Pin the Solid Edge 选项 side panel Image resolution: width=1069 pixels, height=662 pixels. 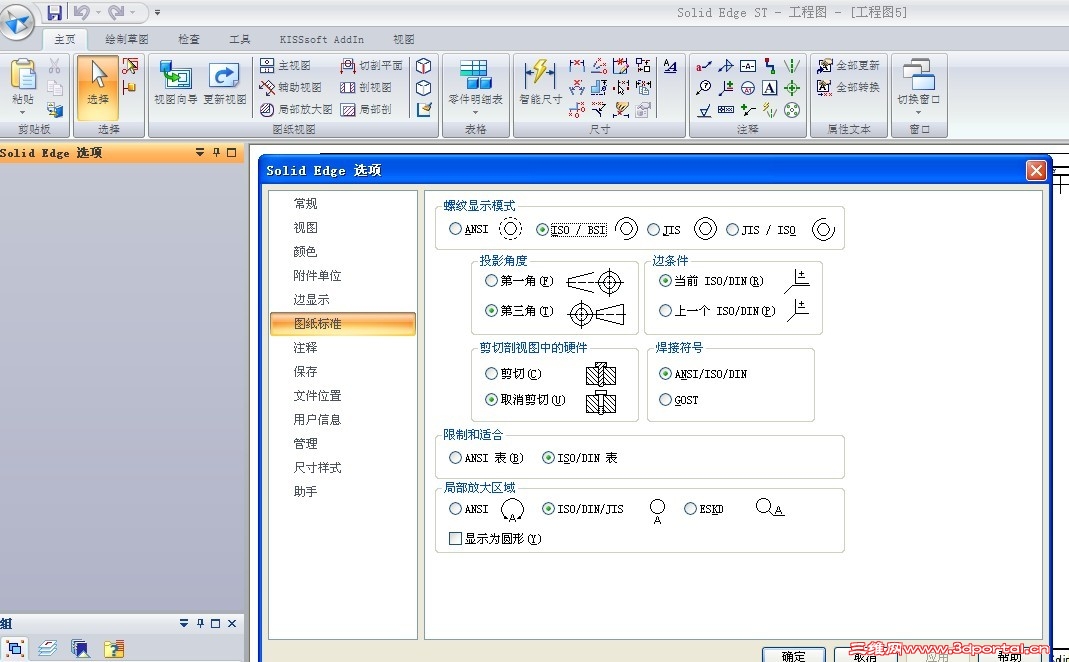pyautogui.click(x=216, y=153)
